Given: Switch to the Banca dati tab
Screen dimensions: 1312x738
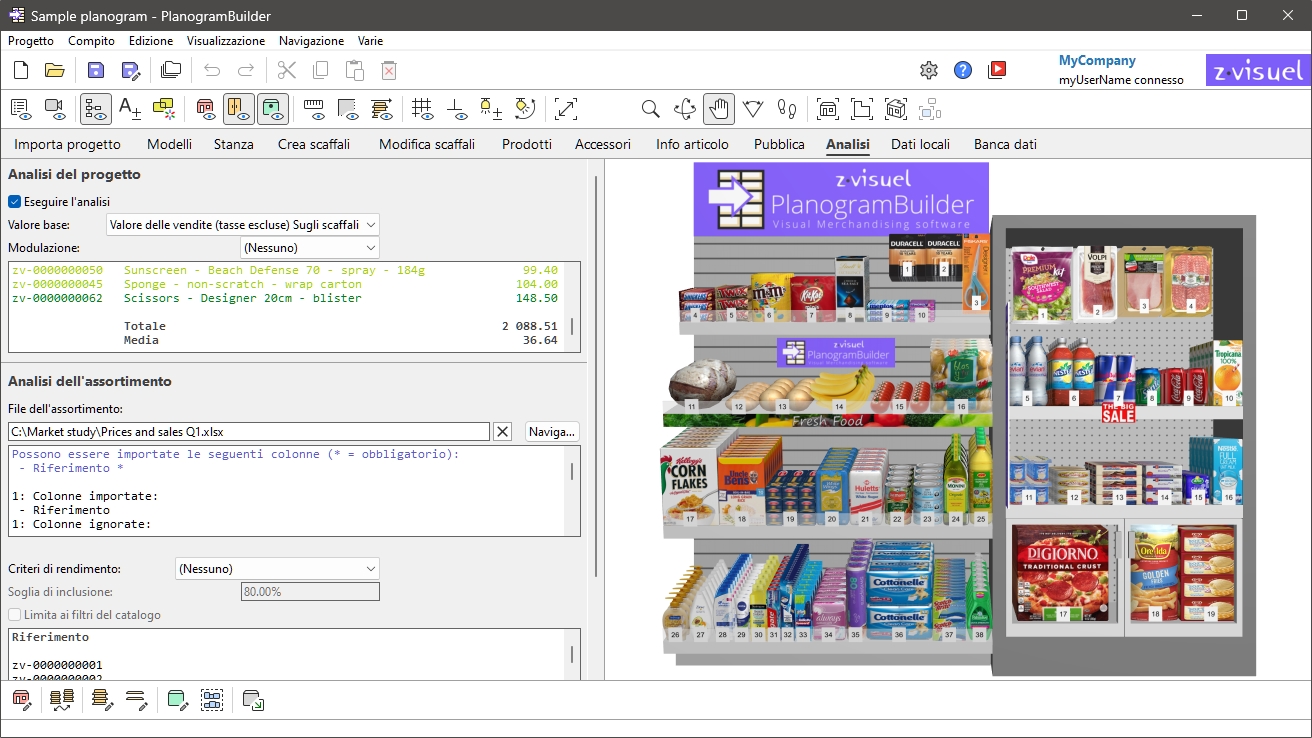Looking at the screenshot, I should click(x=1005, y=144).
